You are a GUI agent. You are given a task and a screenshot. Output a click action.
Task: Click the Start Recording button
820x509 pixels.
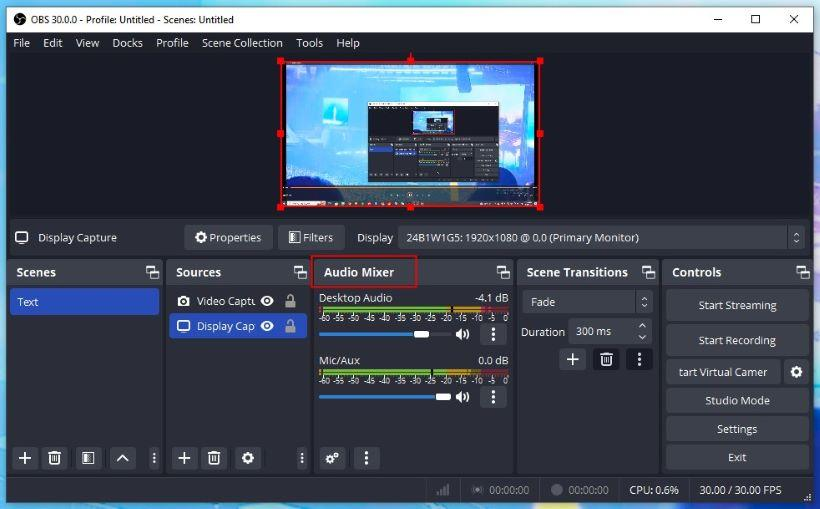pyautogui.click(x=737, y=341)
